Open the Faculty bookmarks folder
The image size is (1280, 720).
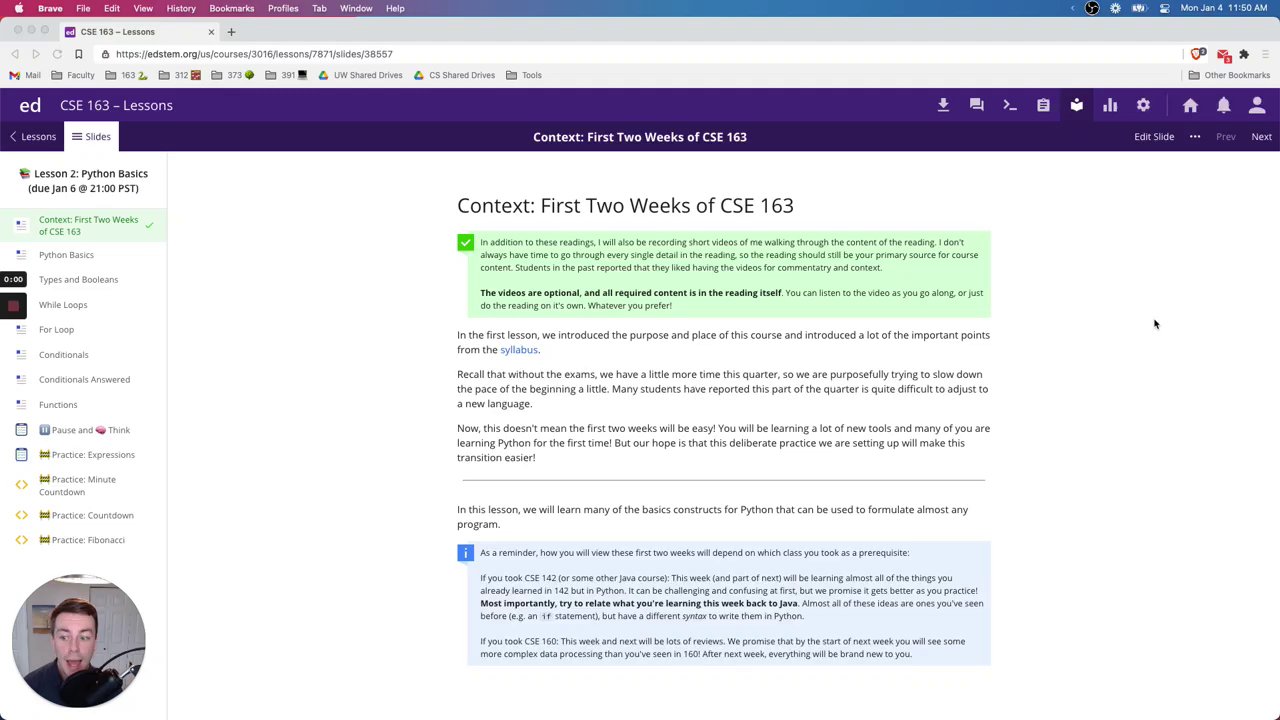pos(73,75)
